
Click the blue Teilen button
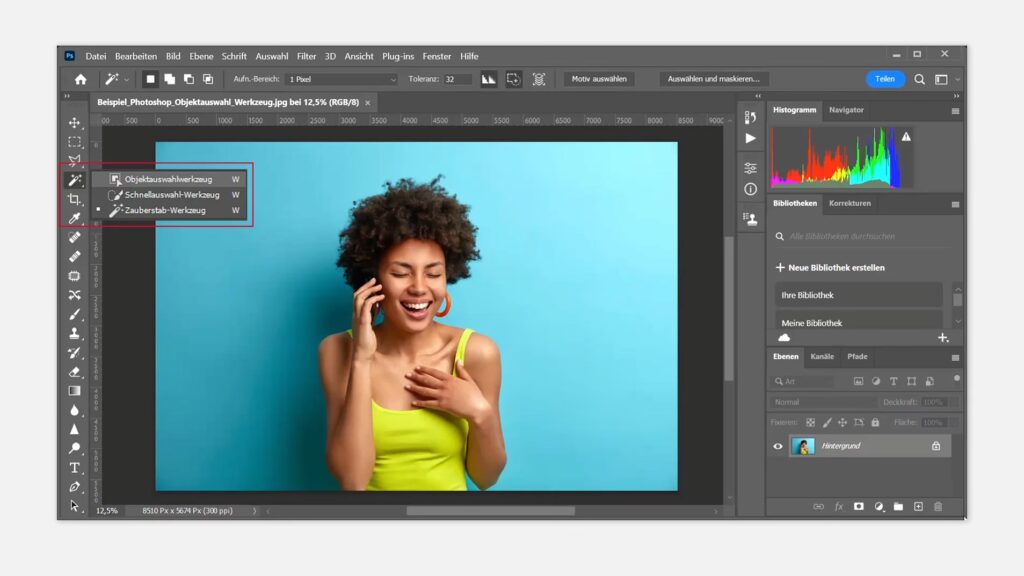tap(885, 79)
